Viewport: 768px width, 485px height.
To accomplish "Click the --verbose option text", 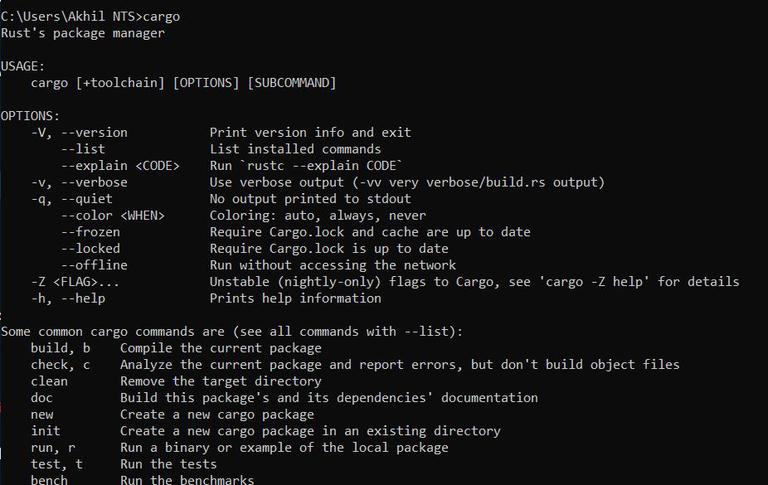I will pos(94,182).
